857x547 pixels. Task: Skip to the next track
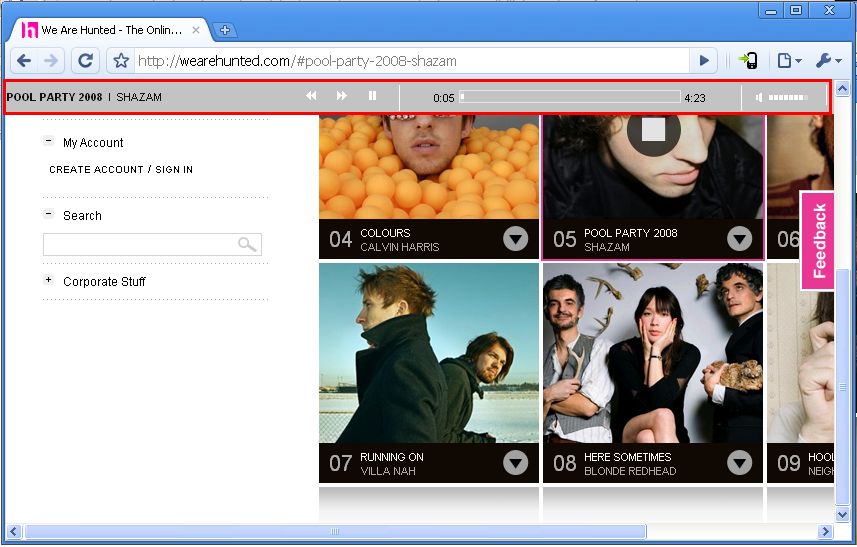click(342, 96)
